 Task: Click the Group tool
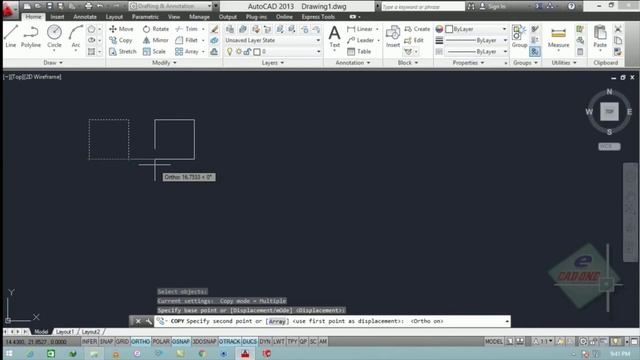tap(519, 36)
